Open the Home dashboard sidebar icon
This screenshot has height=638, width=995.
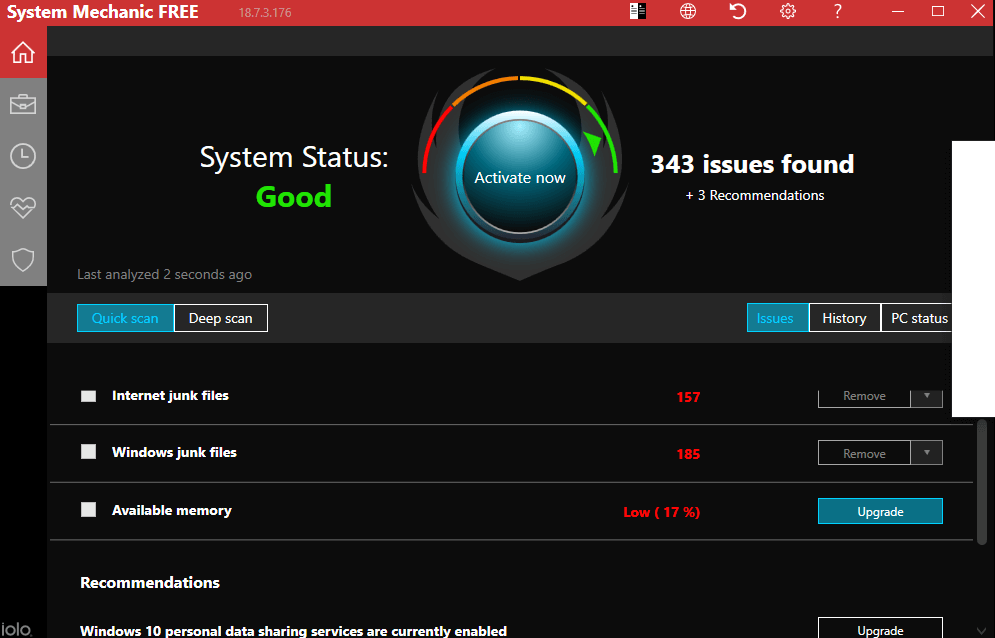(x=23, y=52)
